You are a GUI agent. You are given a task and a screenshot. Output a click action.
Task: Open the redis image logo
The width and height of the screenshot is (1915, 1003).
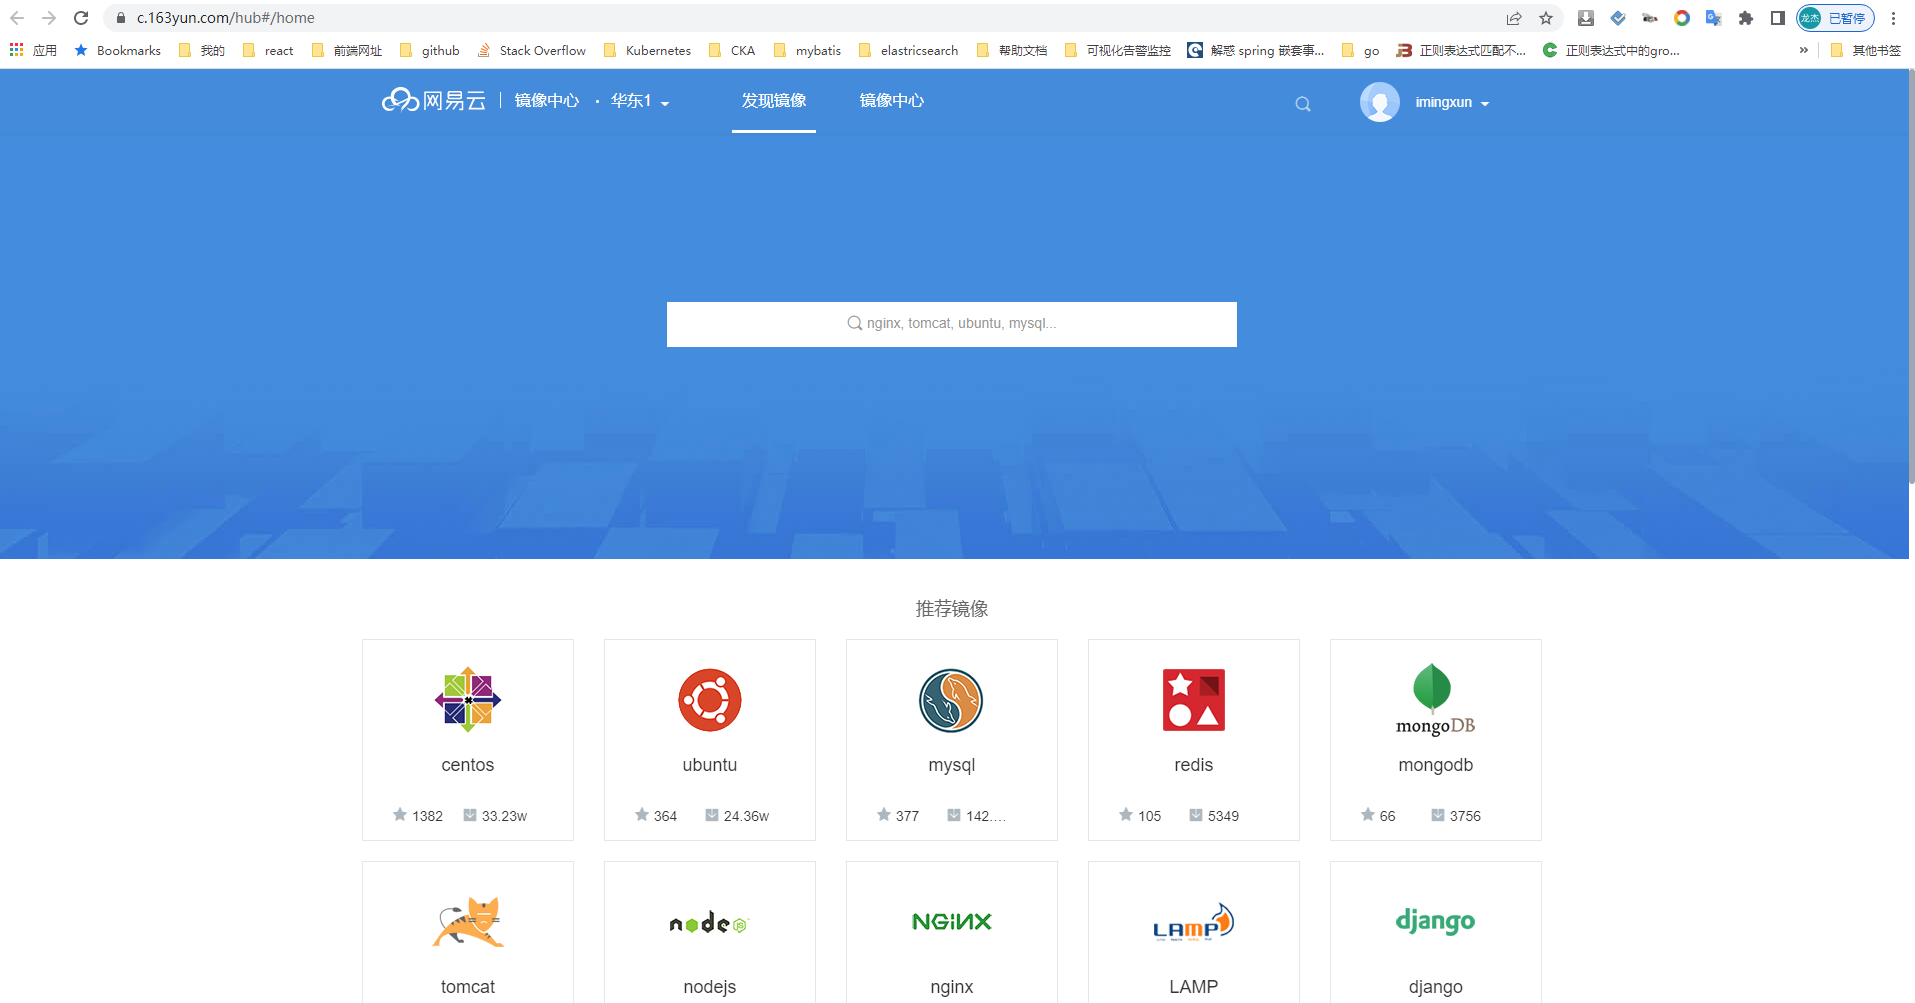pos(1193,700)
